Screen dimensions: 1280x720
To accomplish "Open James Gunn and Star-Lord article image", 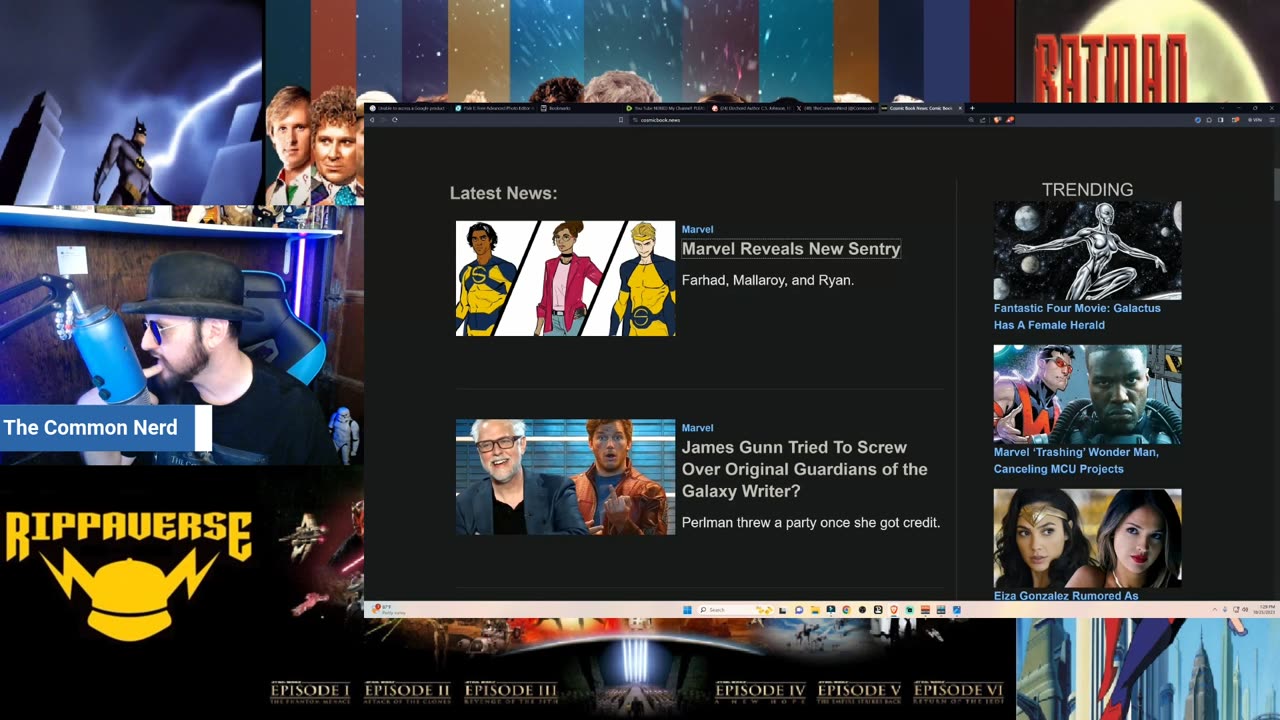I will tap(565, 477).
